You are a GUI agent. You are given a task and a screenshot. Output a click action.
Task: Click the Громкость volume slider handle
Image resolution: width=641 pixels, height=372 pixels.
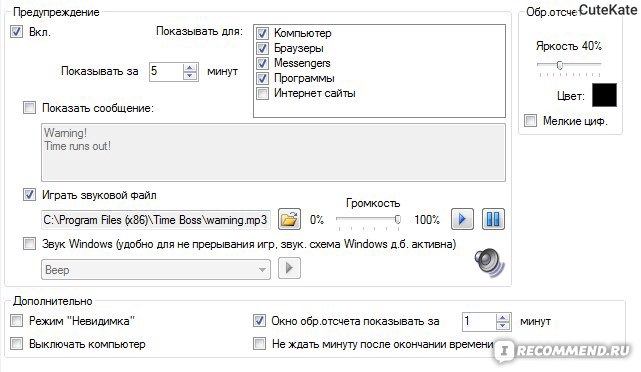click(397, 220)
